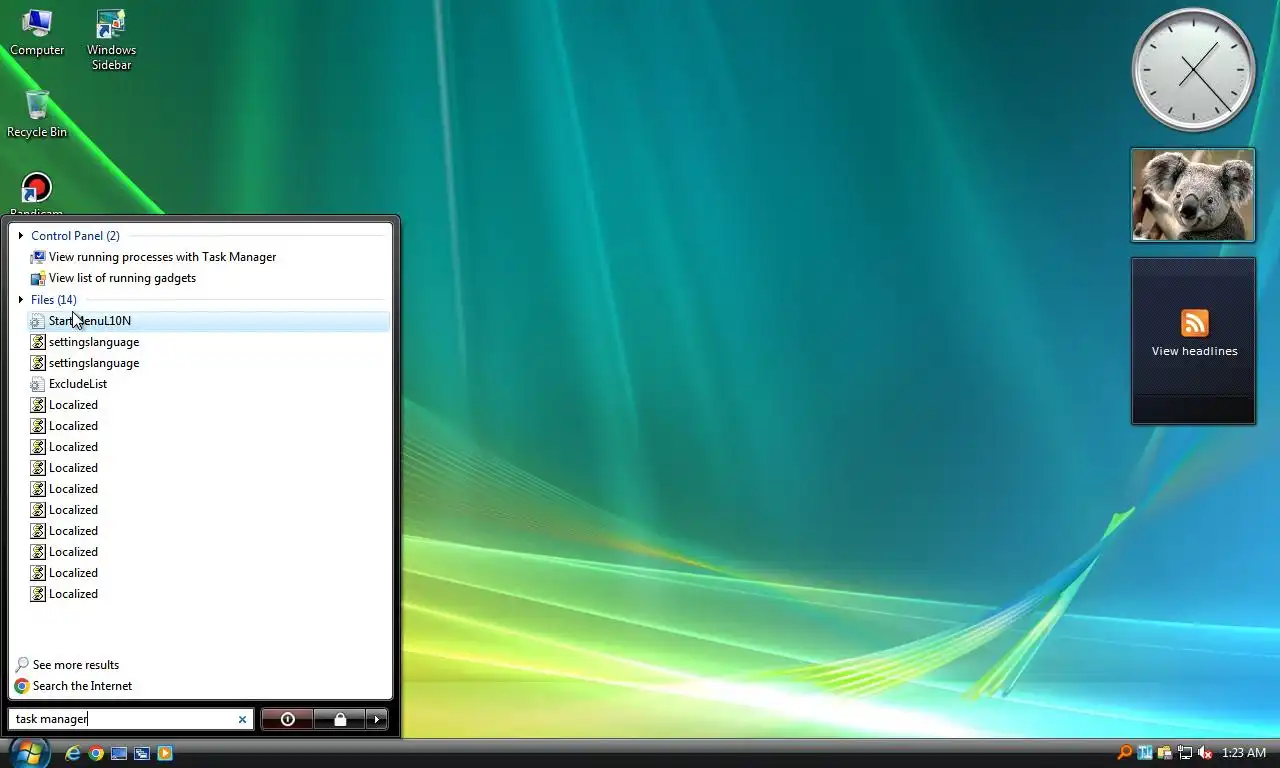Viewport: 1280px width, 768px height.
Task: Click the magnifier icon beside See more results
Action: pyautogui.click(x=22, y=665)
